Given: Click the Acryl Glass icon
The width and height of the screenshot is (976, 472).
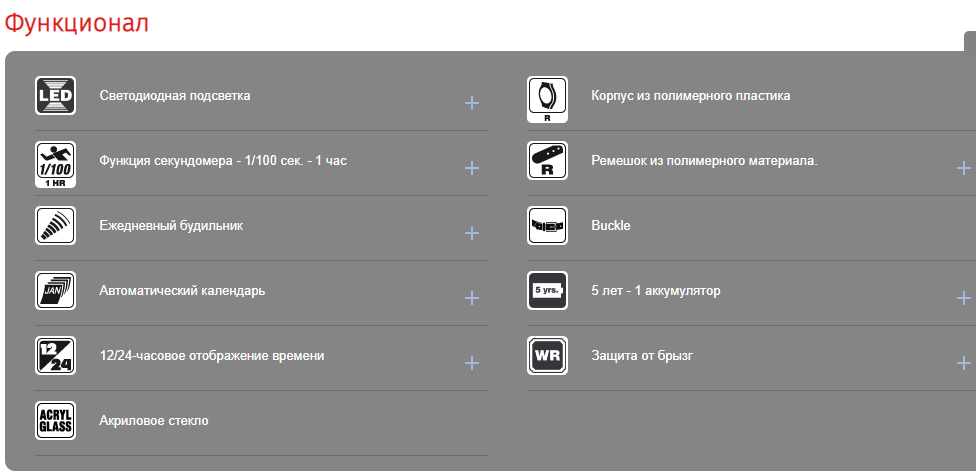Looking at the screenshot, I should click(x=55, y=421).
